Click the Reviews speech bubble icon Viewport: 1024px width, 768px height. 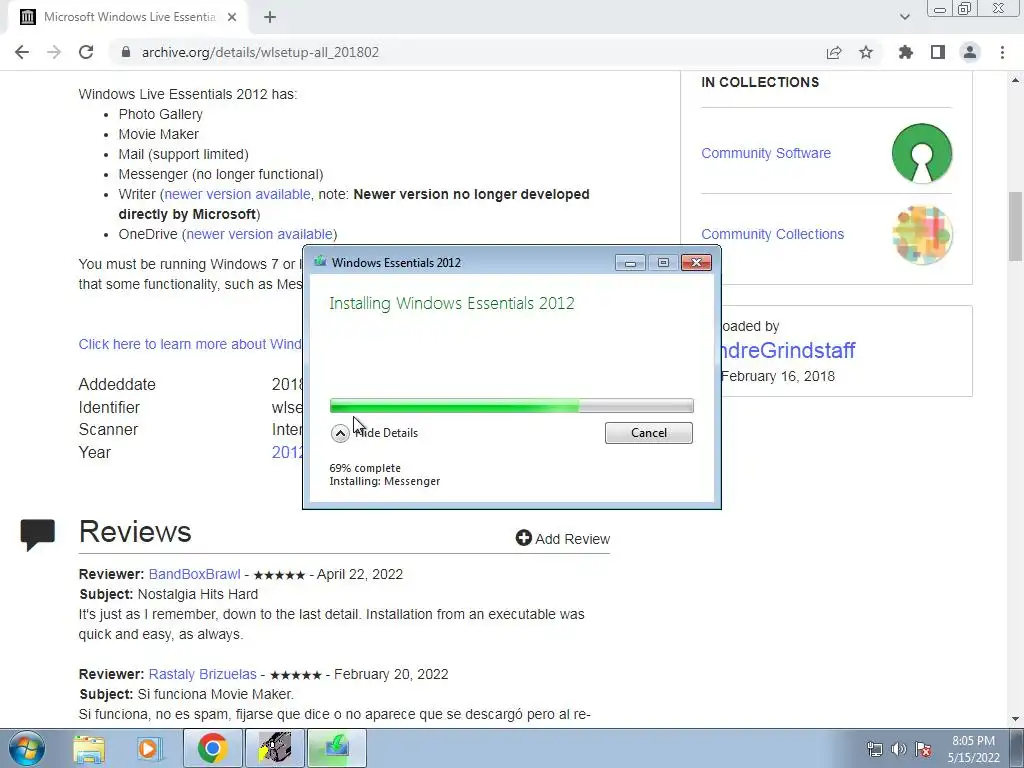[37, 535]
